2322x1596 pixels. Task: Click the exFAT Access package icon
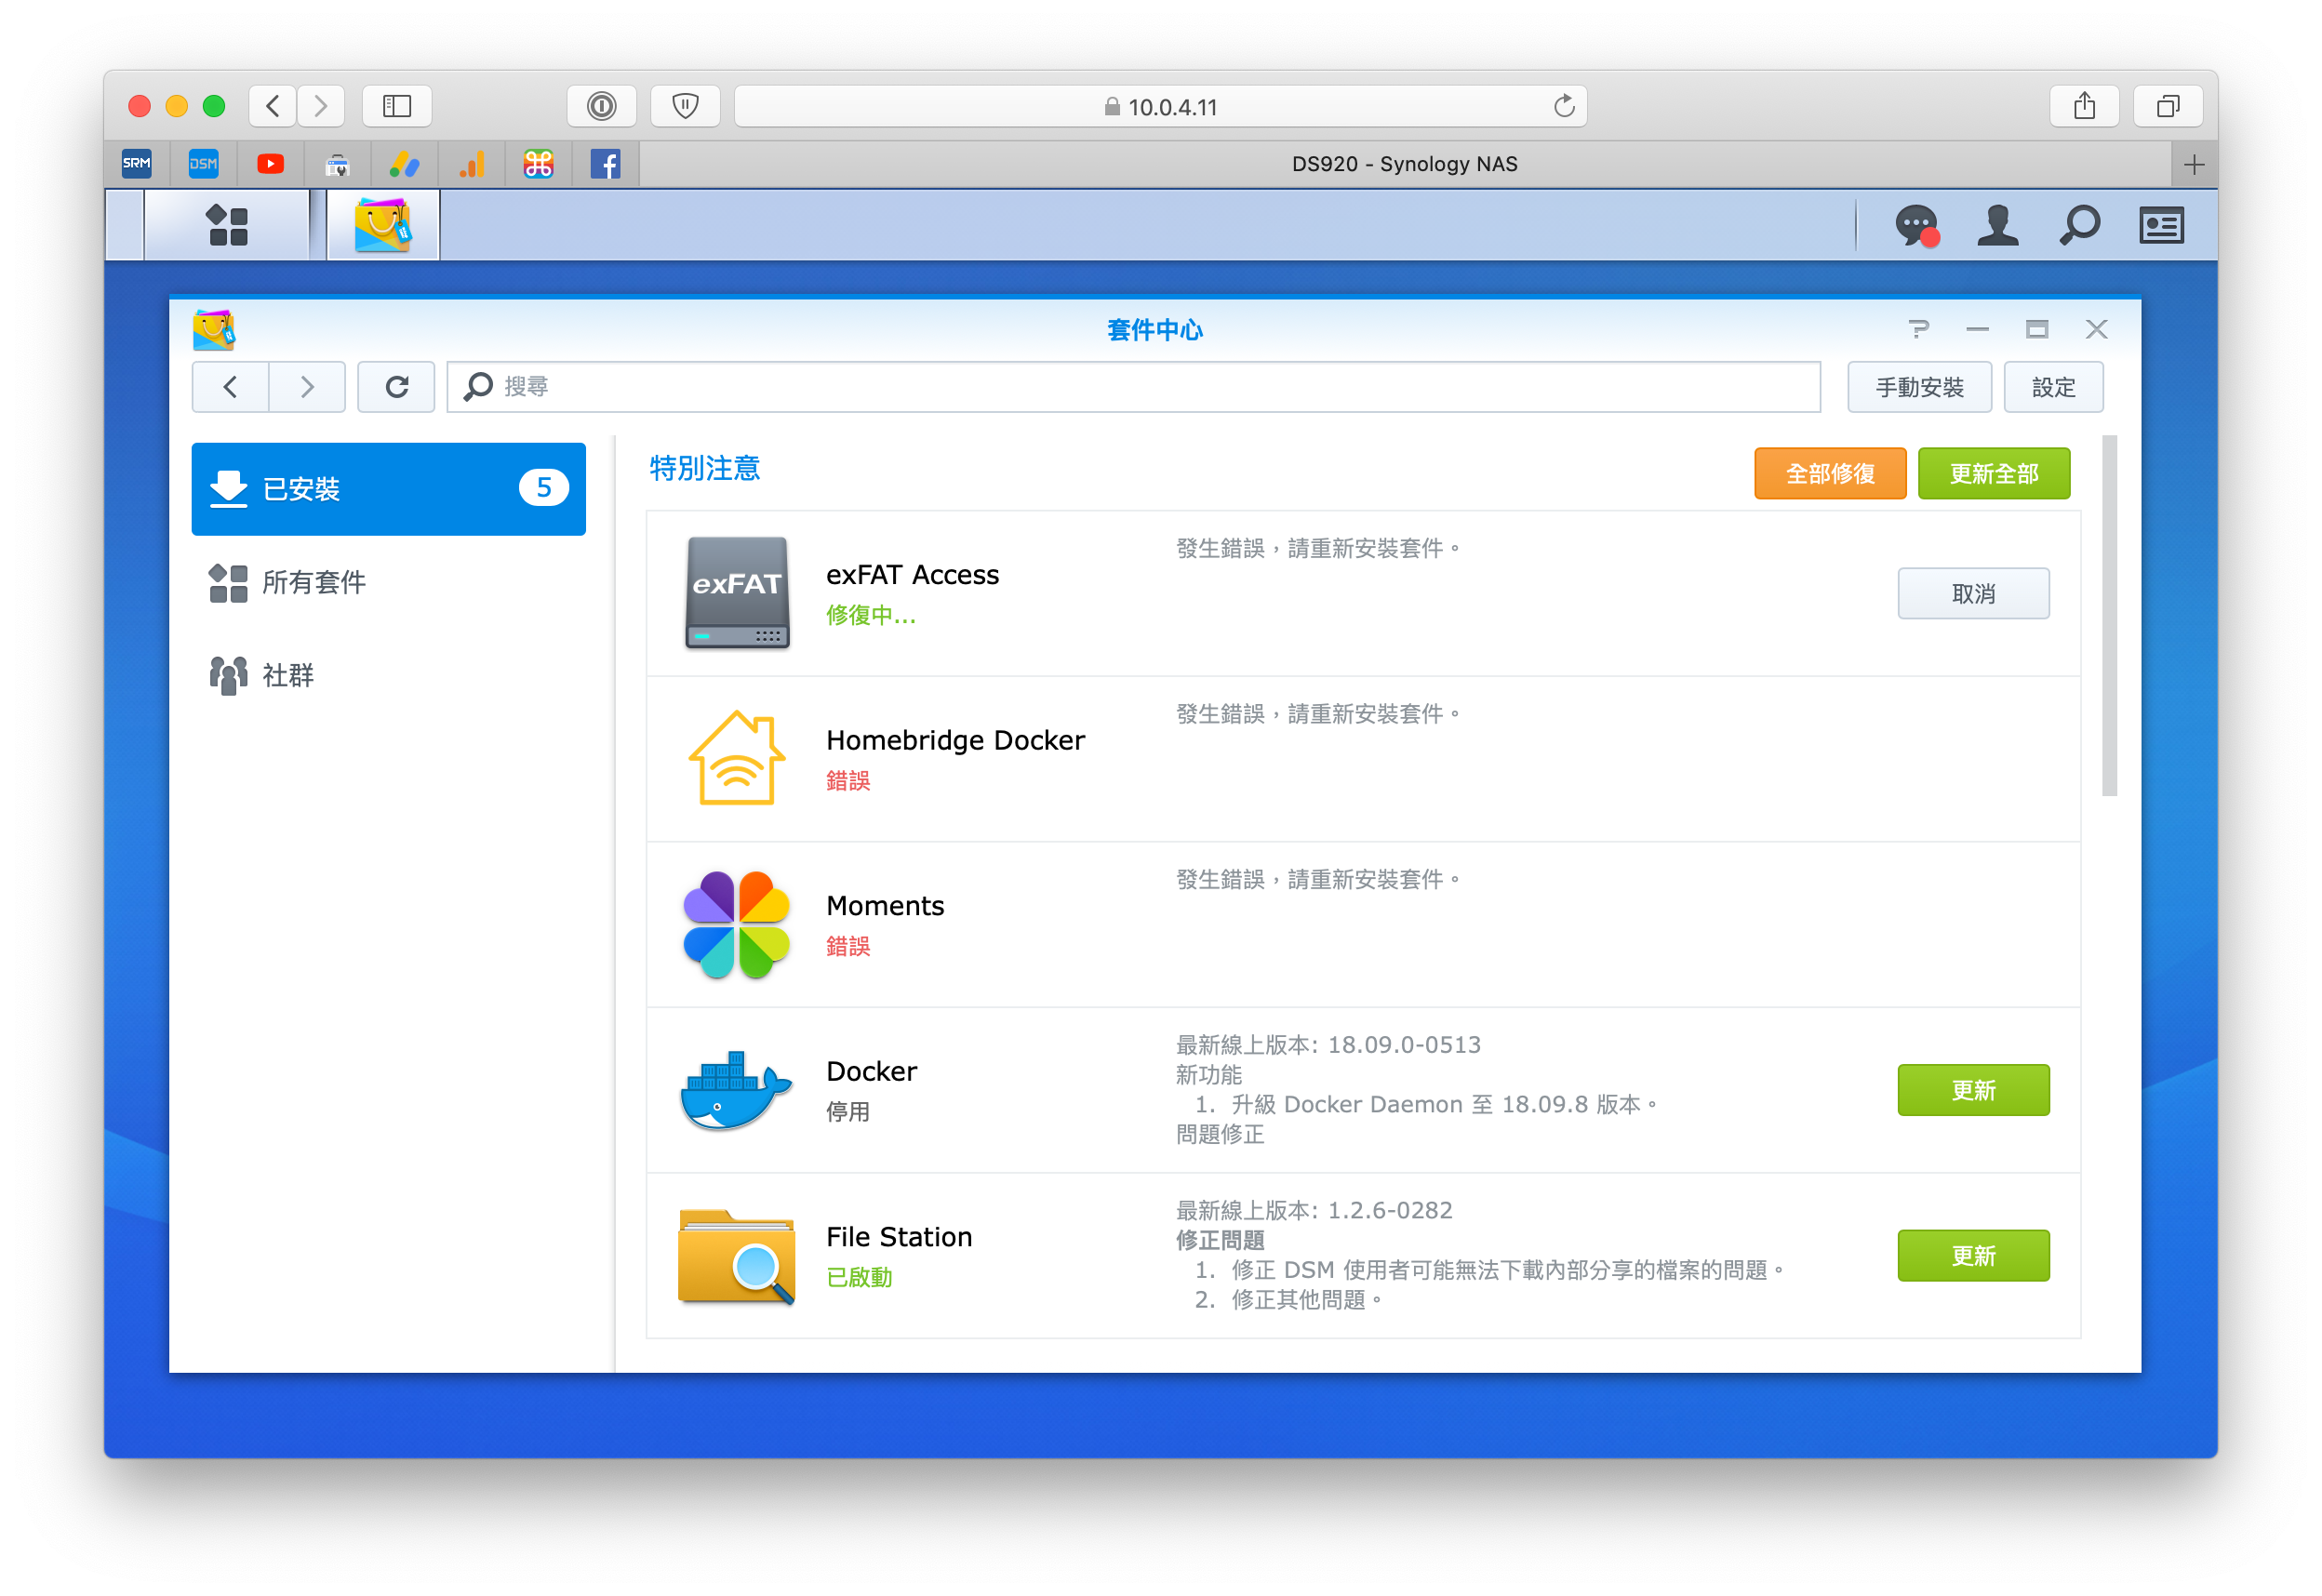pyautogui.click(x=737, y=593)
